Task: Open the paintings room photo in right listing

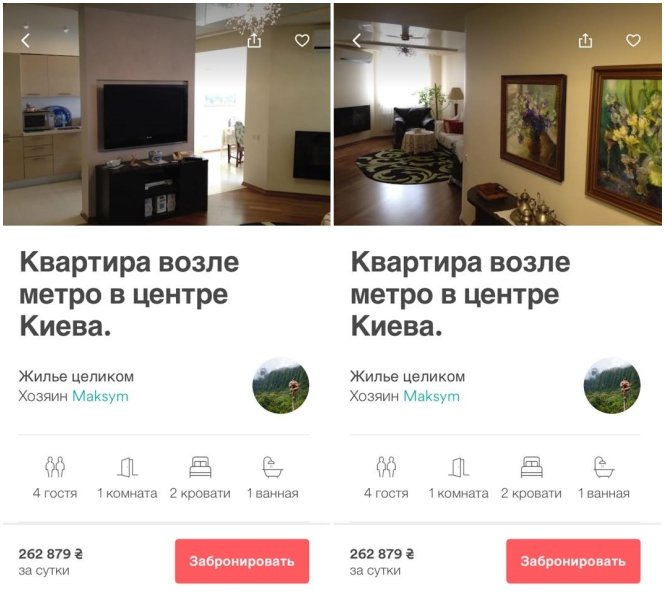Action: 498,114
